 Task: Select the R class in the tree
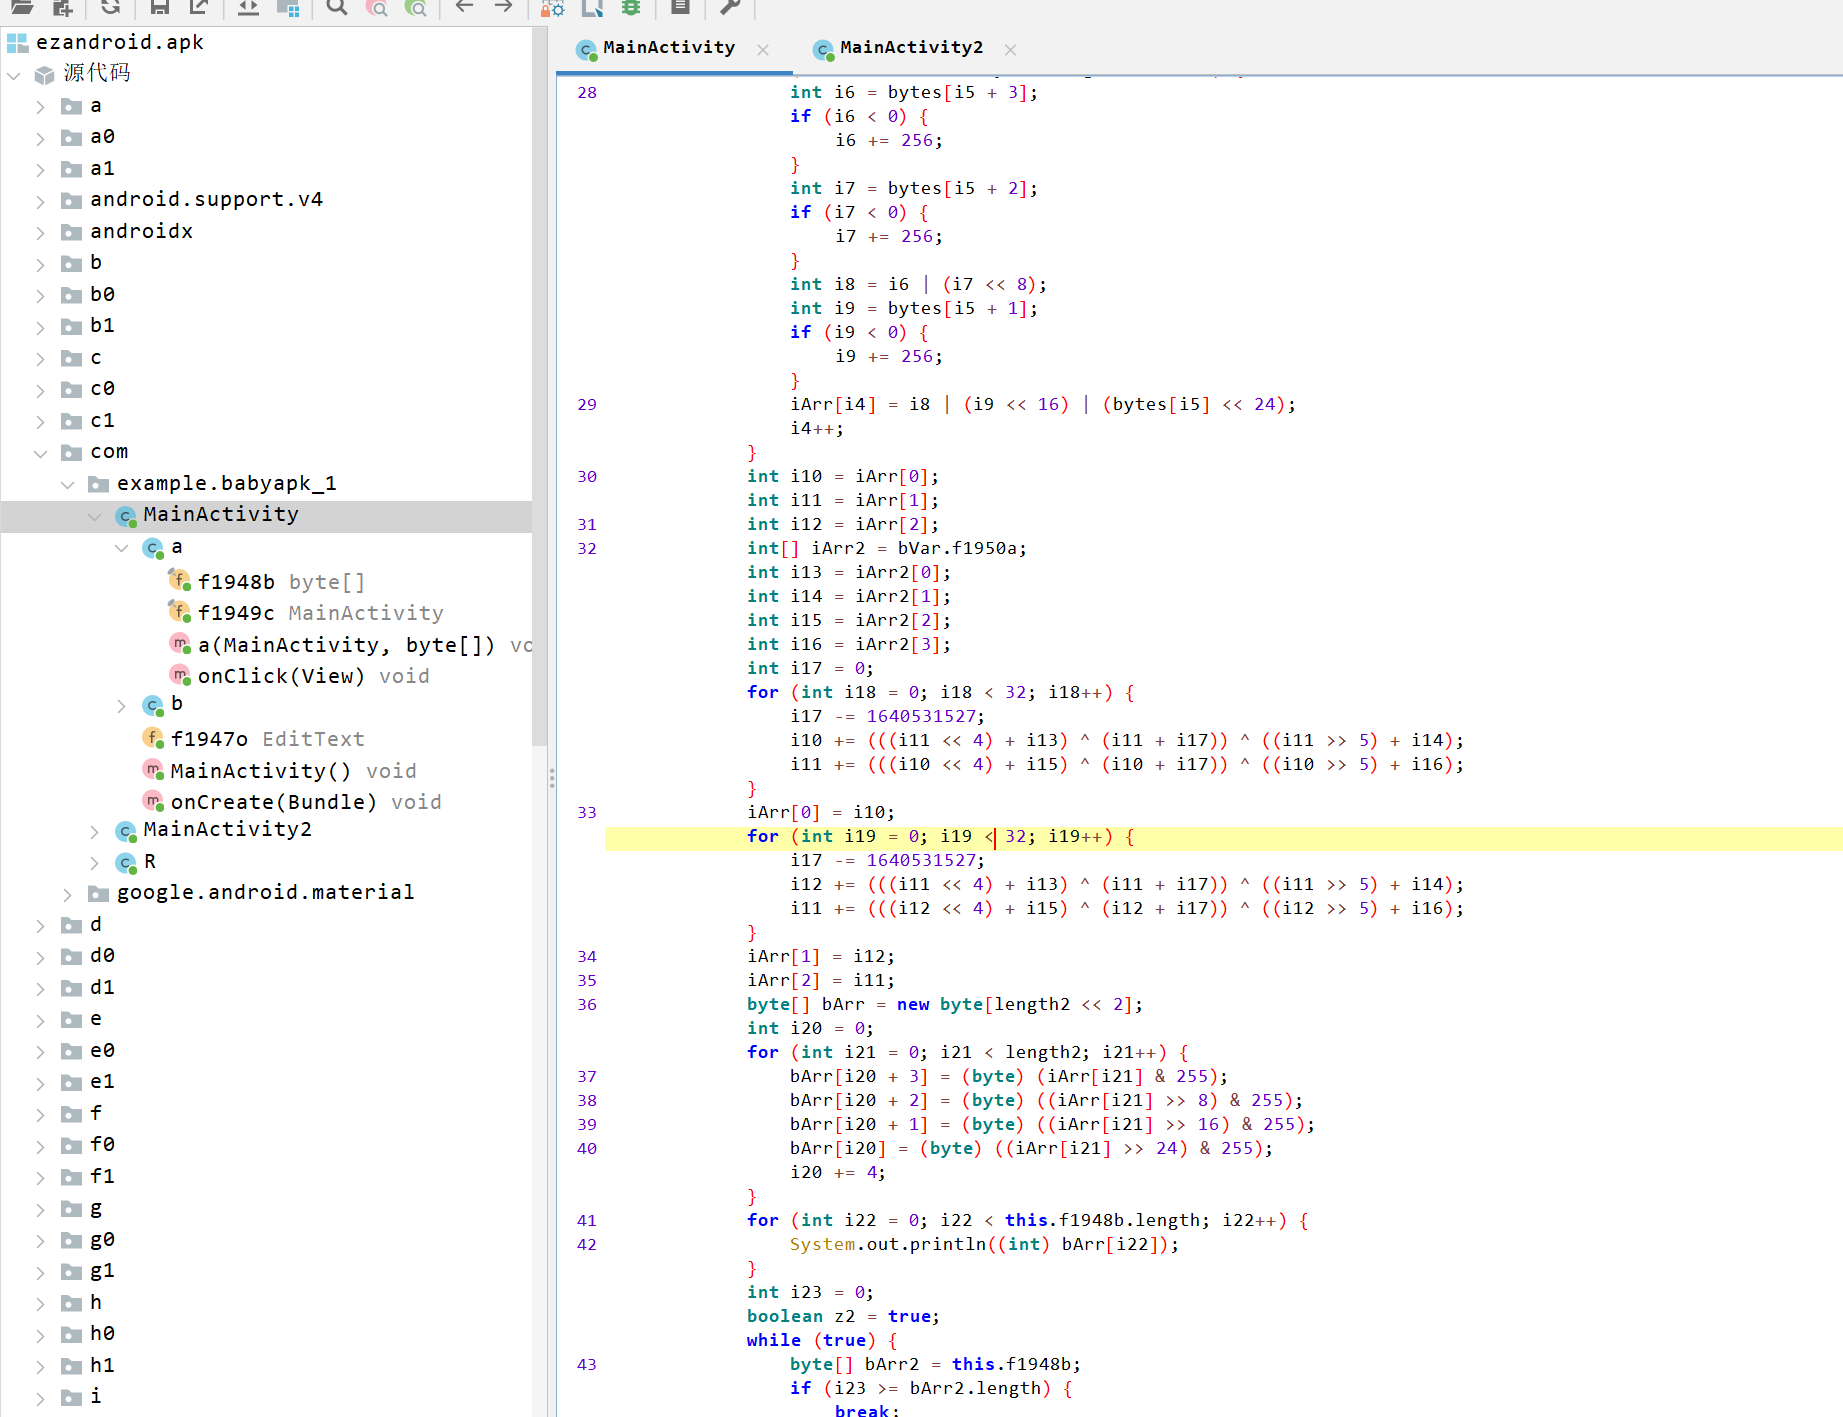pyautogui.click(x=149, y=861)
